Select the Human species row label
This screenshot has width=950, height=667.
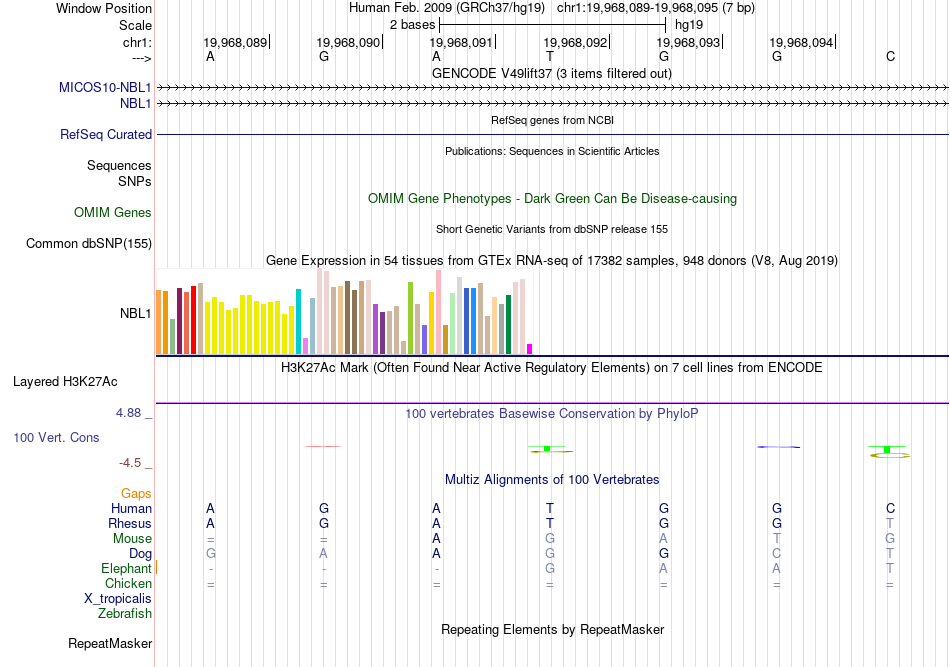tap(131, 508)
